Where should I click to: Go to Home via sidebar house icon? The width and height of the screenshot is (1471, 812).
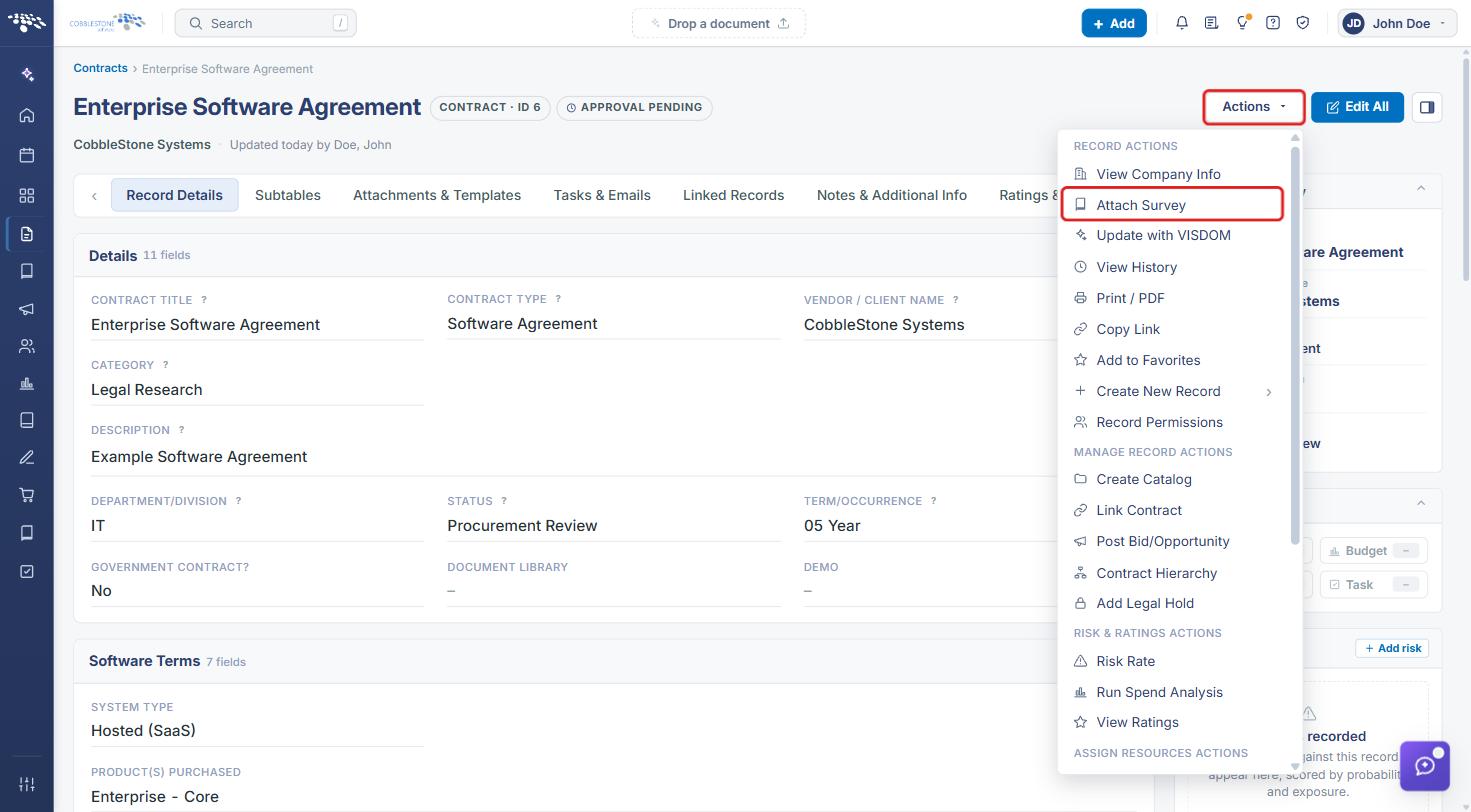tap(27, 115)
